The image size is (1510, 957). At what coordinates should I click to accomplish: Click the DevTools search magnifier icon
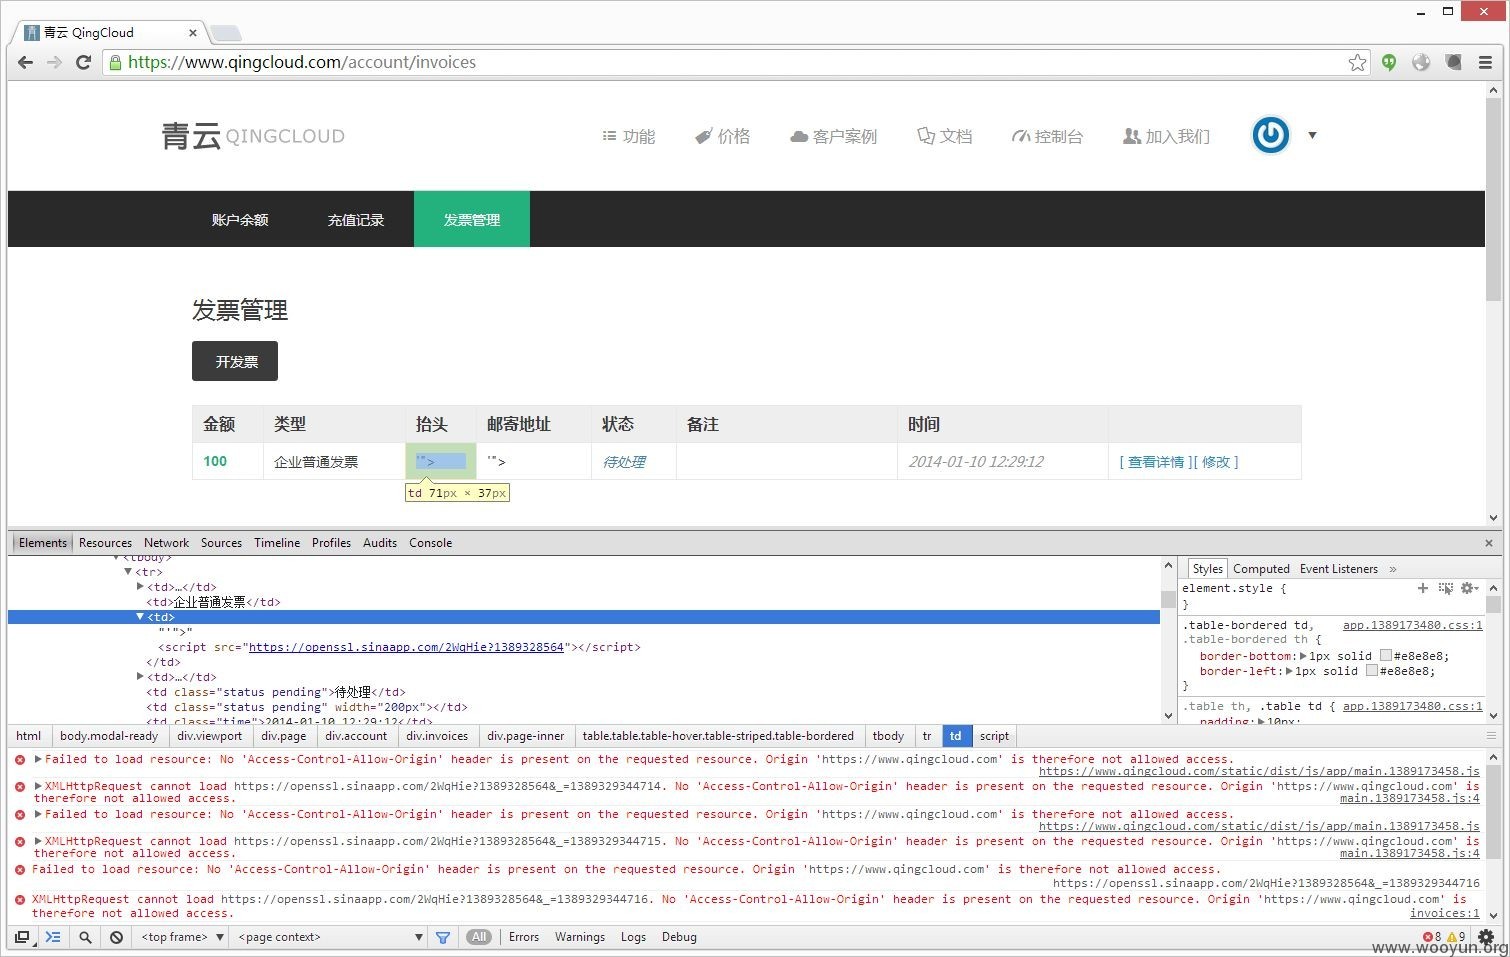85,937
